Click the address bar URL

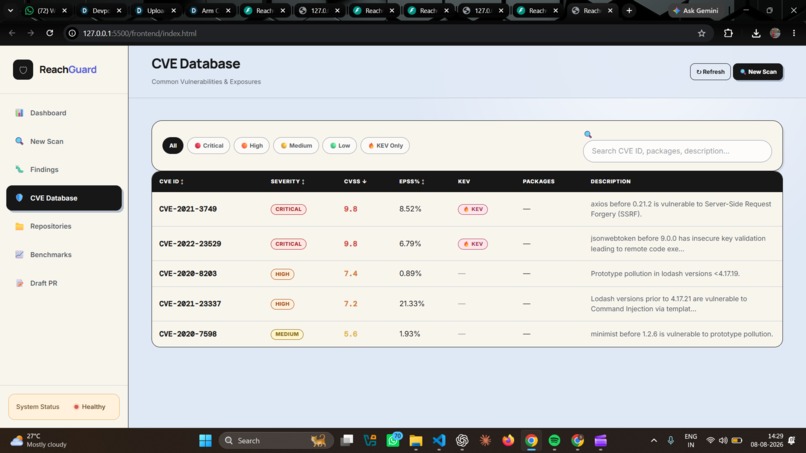click(140, 33)
